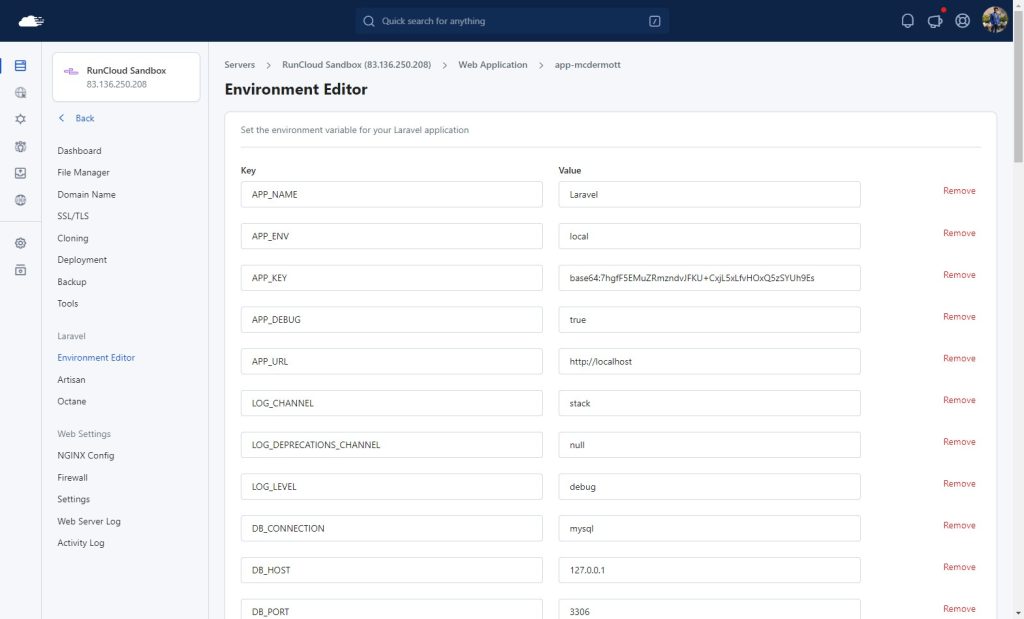Click the slash shortcut icon in search bar
The height and width of the screenshot is (619, 1024).
tap(654, 21)
